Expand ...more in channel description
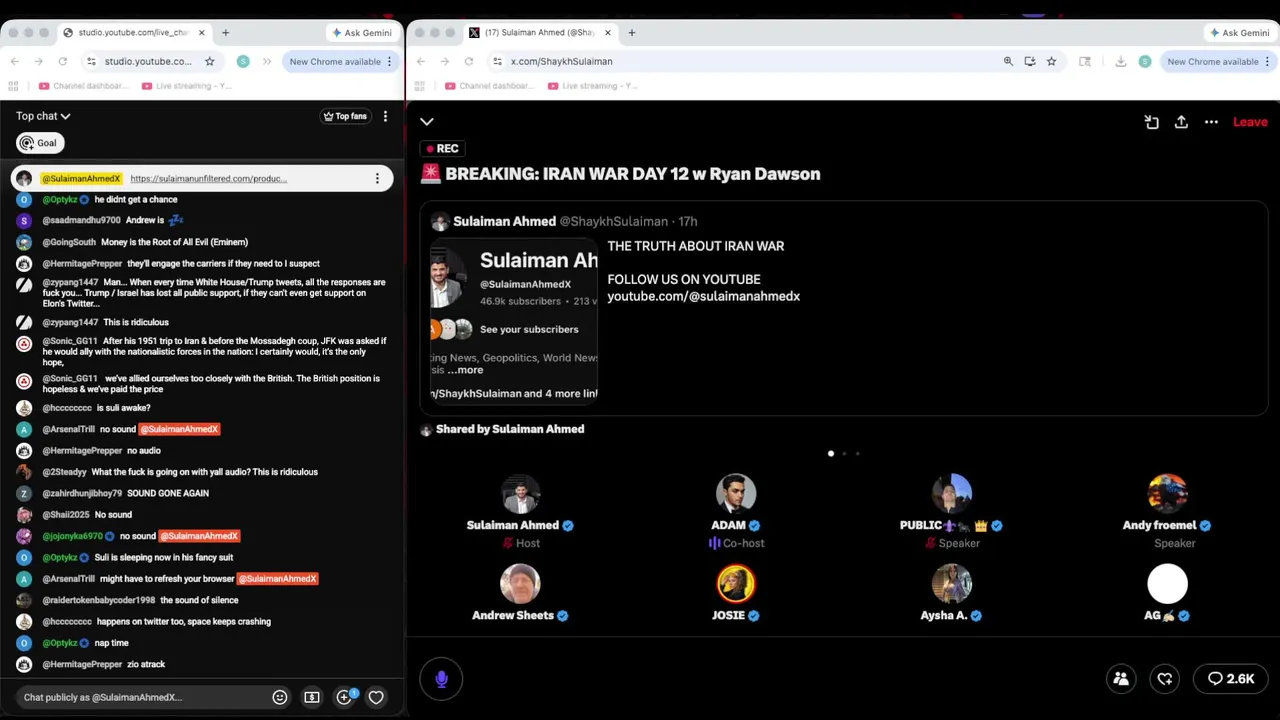Screen dimensions: 1280x720 tap(466, 370)
